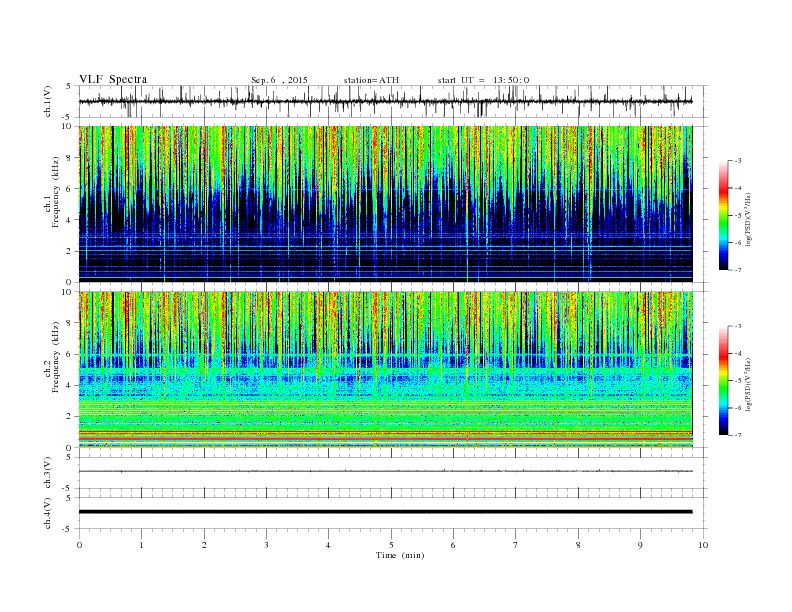This screenshot has height=612, width=792.
Task: Click the ch.1 spectrogram color bar
Action: [723, 215]
